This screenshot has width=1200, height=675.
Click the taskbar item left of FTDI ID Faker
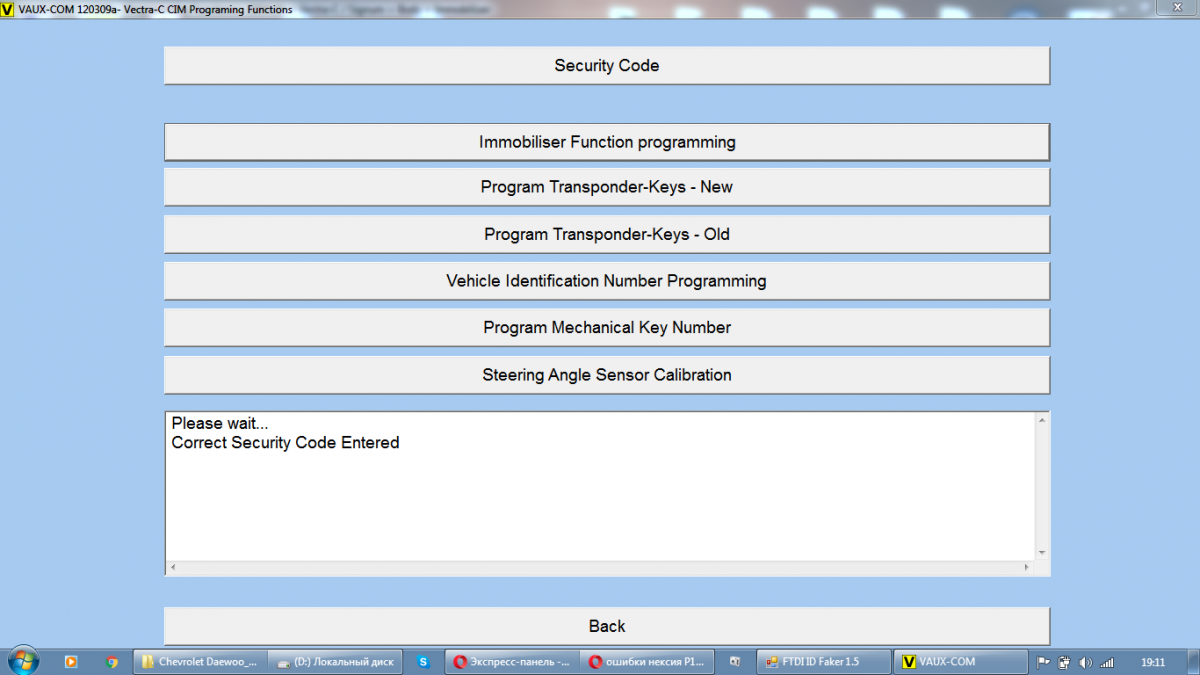[735, 662]
